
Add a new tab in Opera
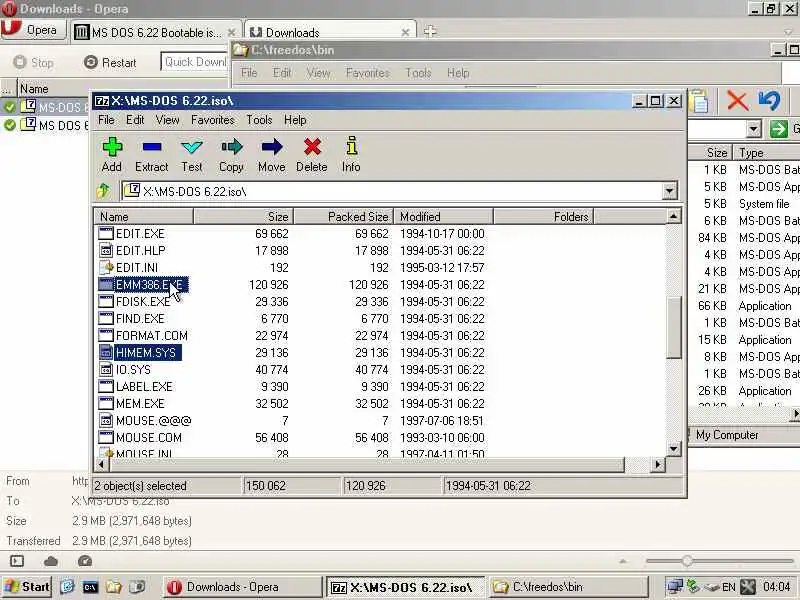(430, 32)
